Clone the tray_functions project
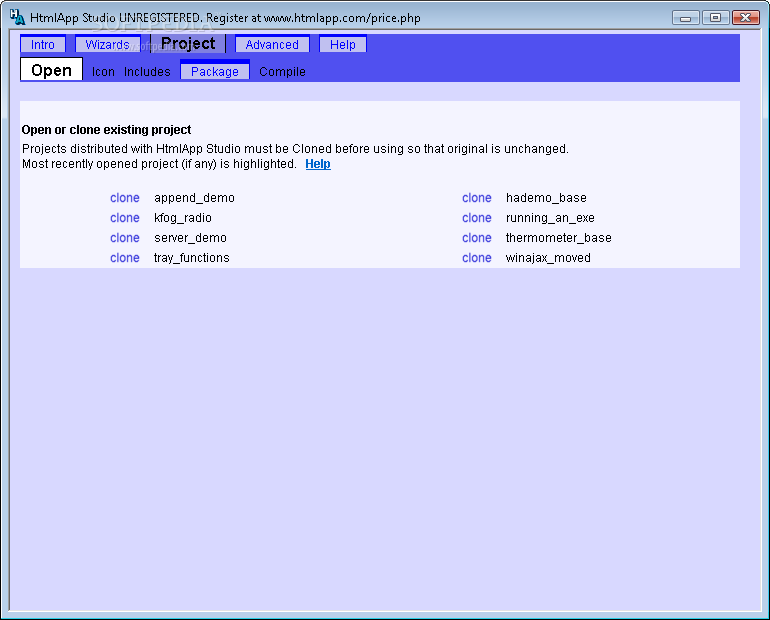This screenshot has width=770, height=620. (125, 258)
